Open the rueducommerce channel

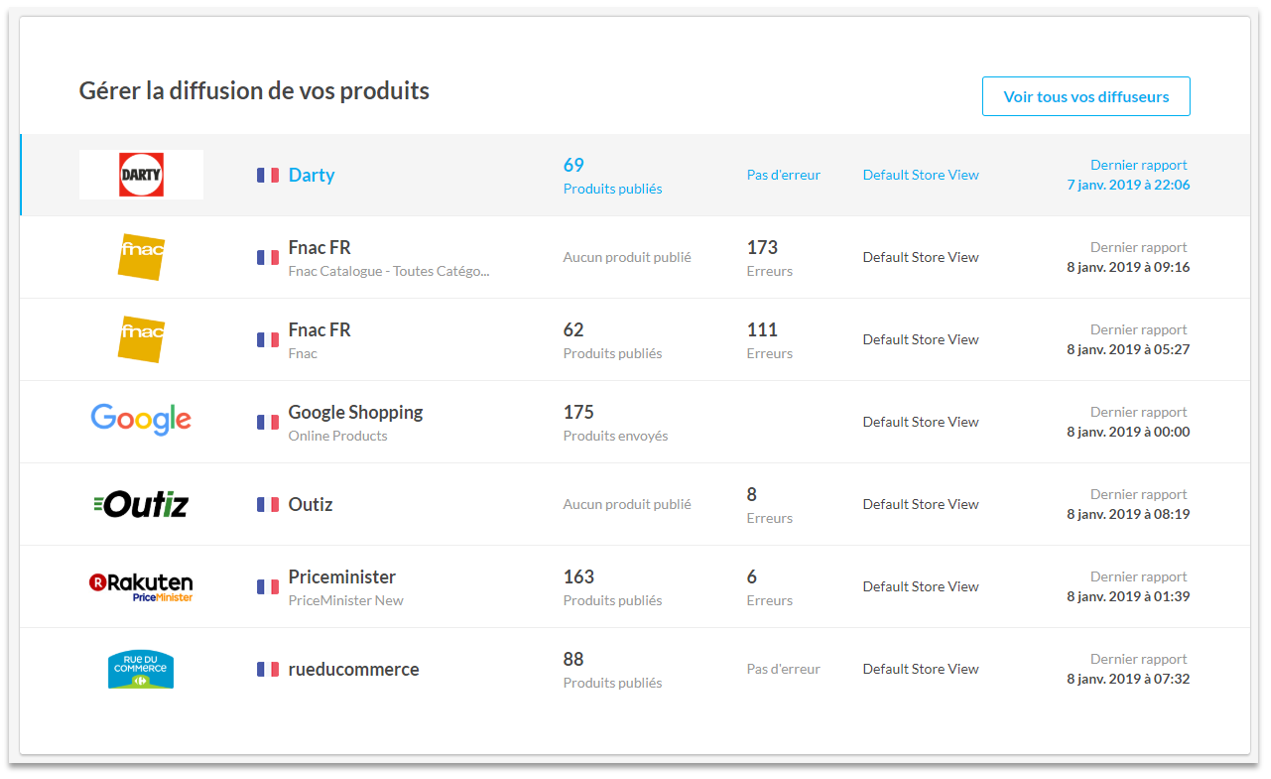354,669
